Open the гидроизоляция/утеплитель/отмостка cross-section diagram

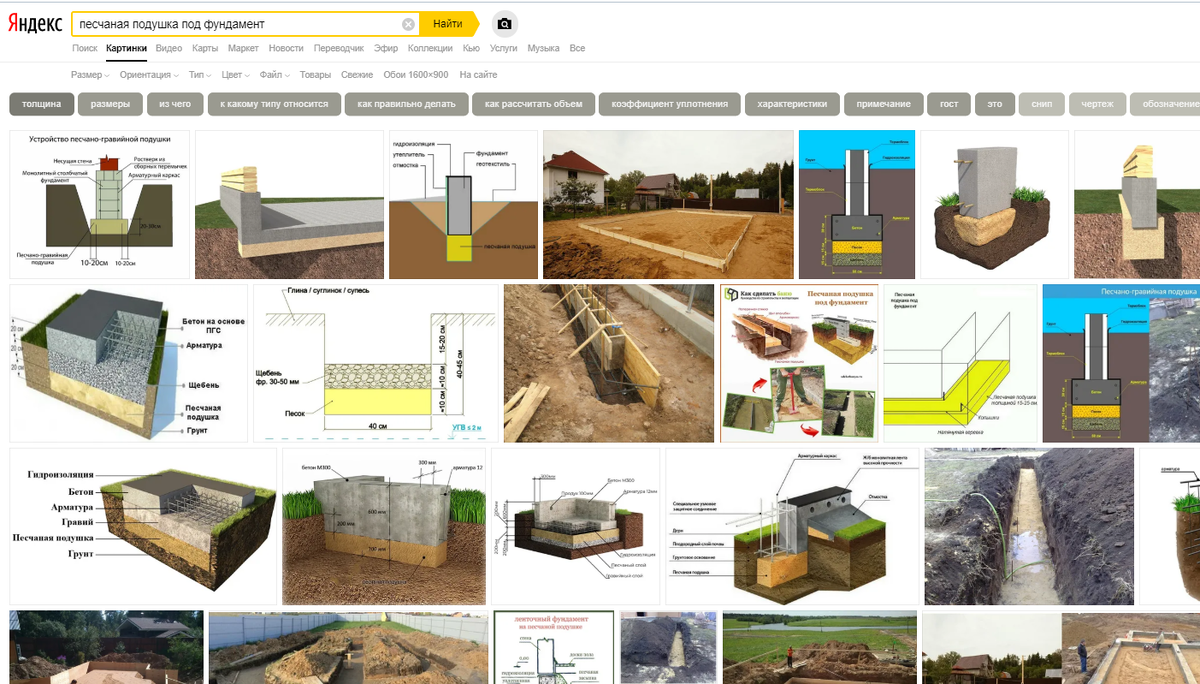pos(462,204)
